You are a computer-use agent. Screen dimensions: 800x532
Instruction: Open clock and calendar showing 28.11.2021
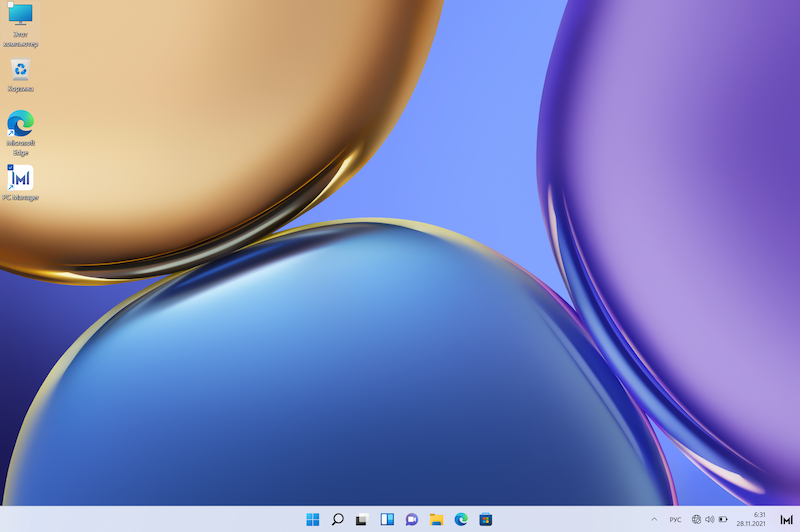click(751, 519)
